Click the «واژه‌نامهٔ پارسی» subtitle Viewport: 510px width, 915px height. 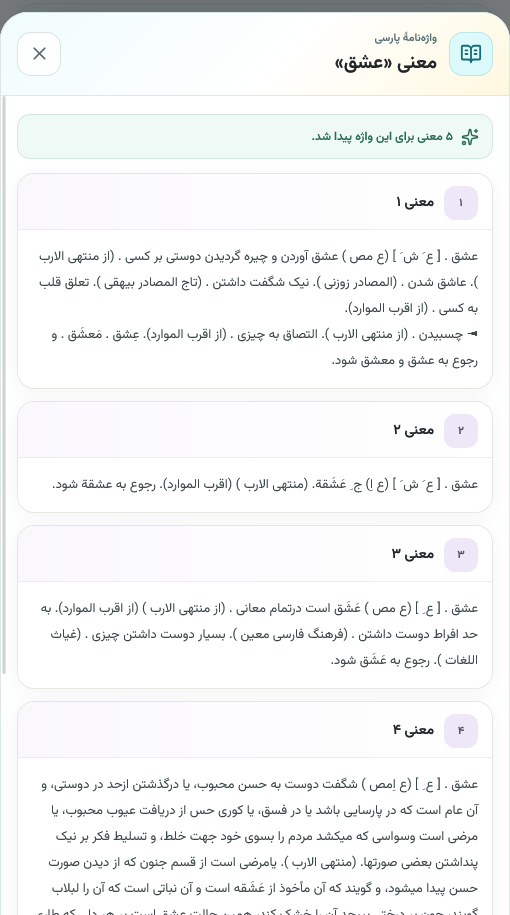406,38
